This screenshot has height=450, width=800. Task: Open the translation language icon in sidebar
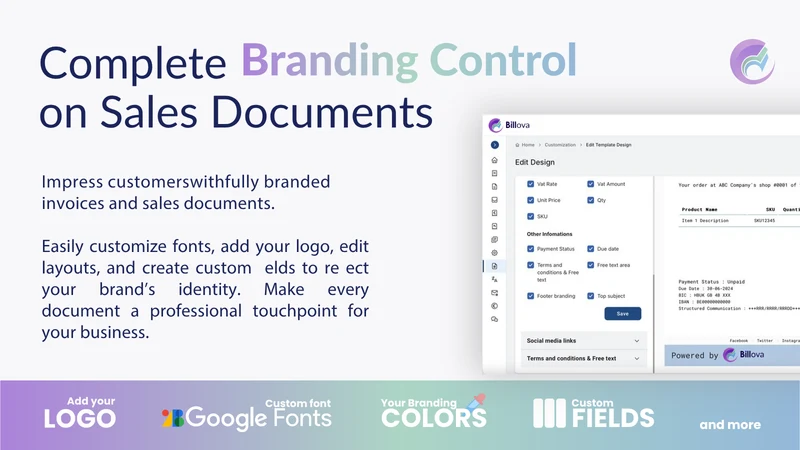(x=494, y=279)
